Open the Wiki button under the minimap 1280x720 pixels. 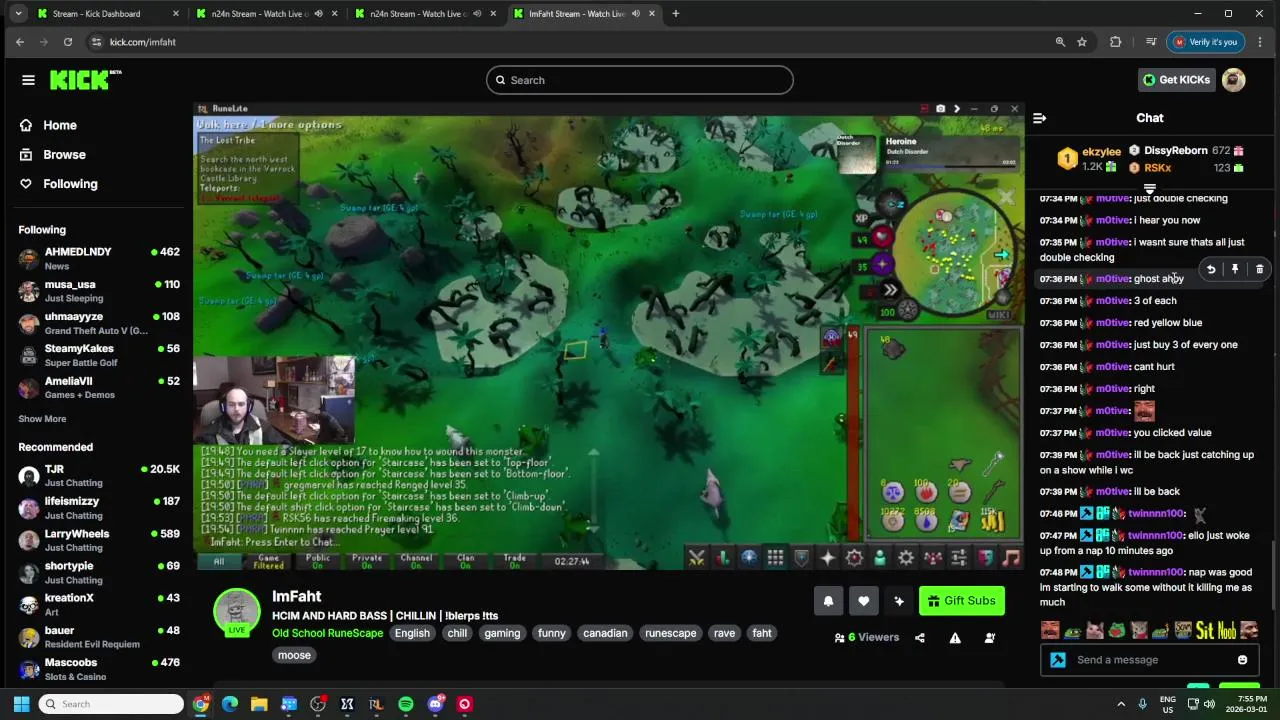click(999, 315)
